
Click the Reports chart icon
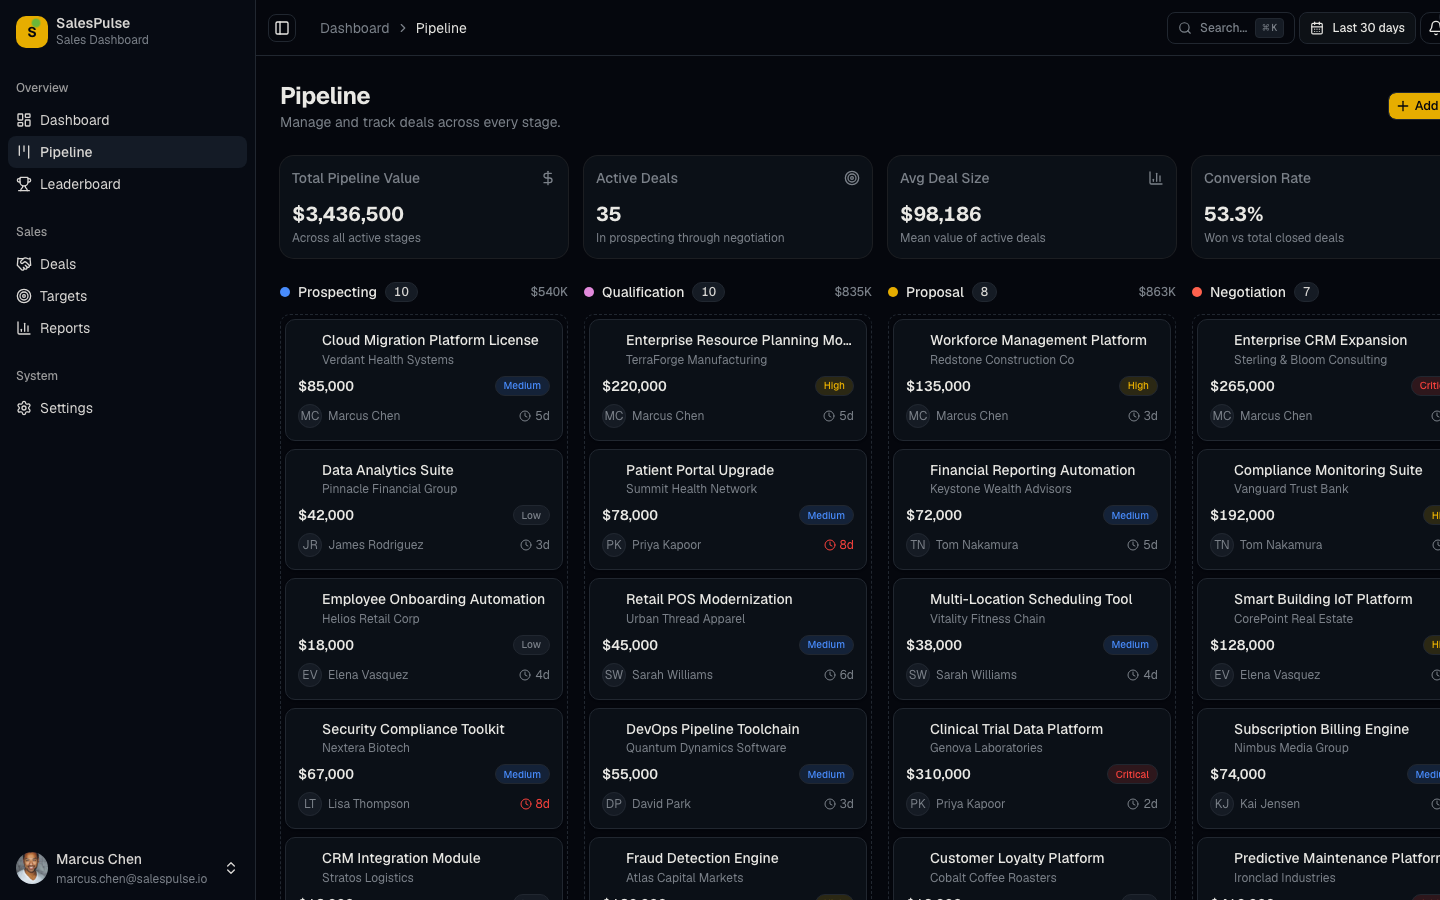(24, 327)
